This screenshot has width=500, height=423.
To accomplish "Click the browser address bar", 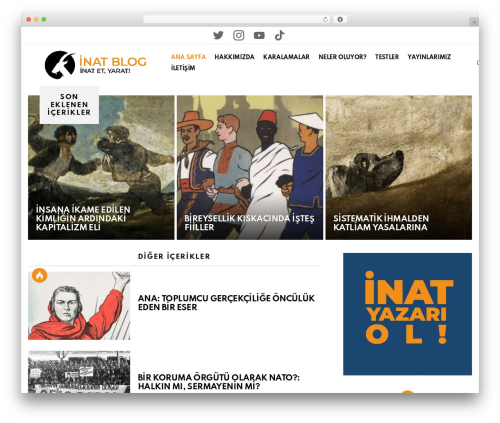I will (237, 20).
